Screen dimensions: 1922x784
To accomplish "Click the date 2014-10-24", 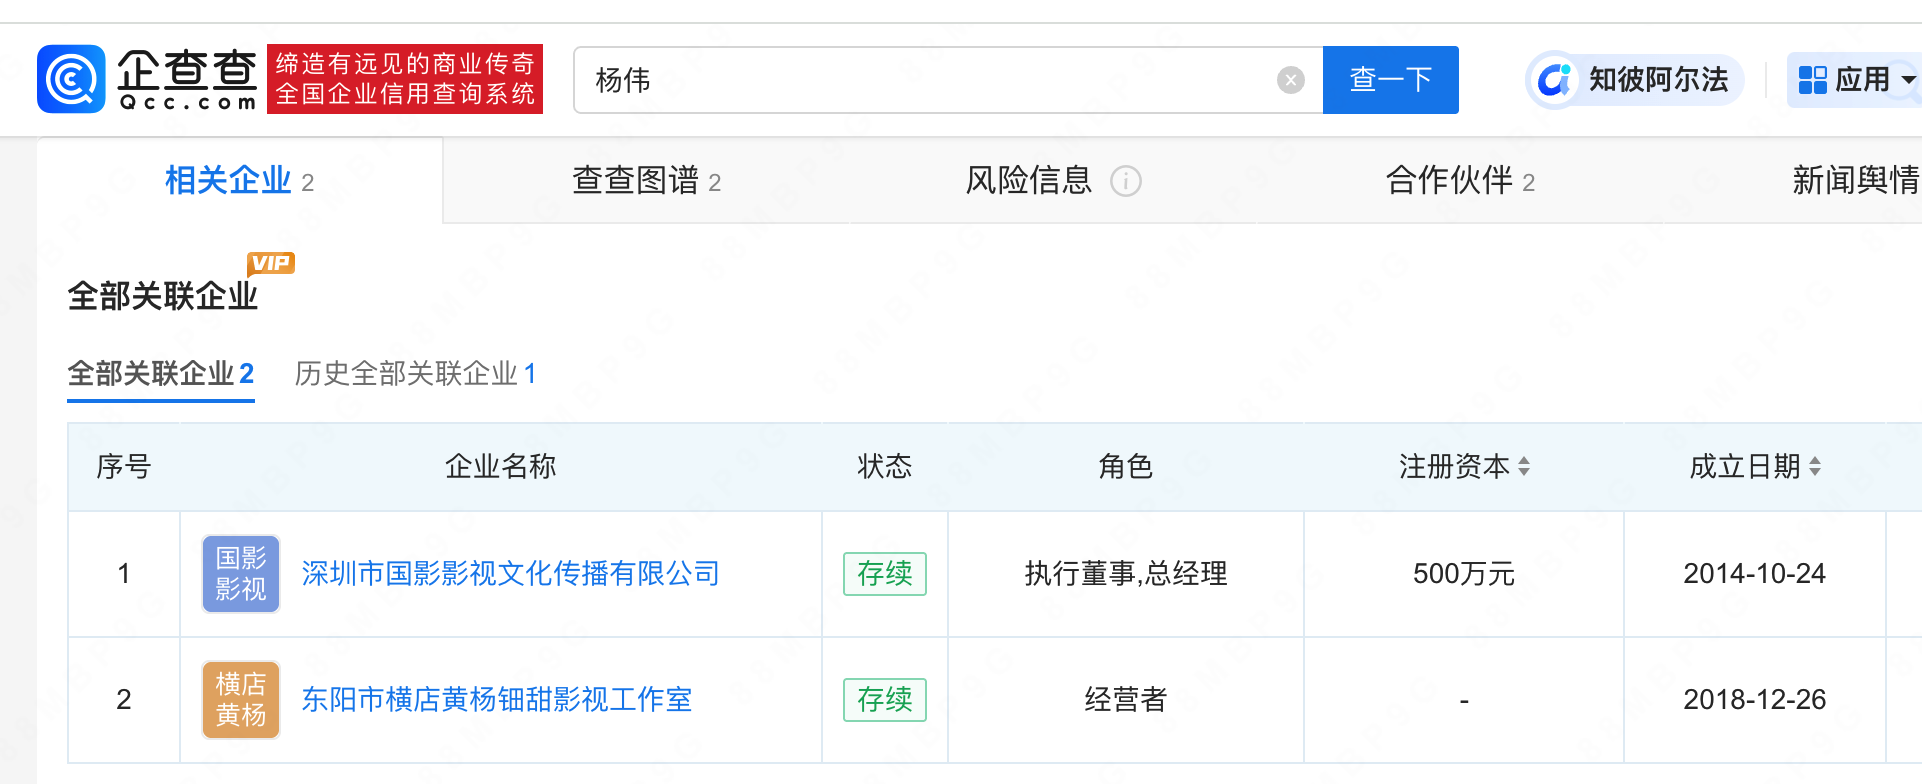I will [1754, 574].
